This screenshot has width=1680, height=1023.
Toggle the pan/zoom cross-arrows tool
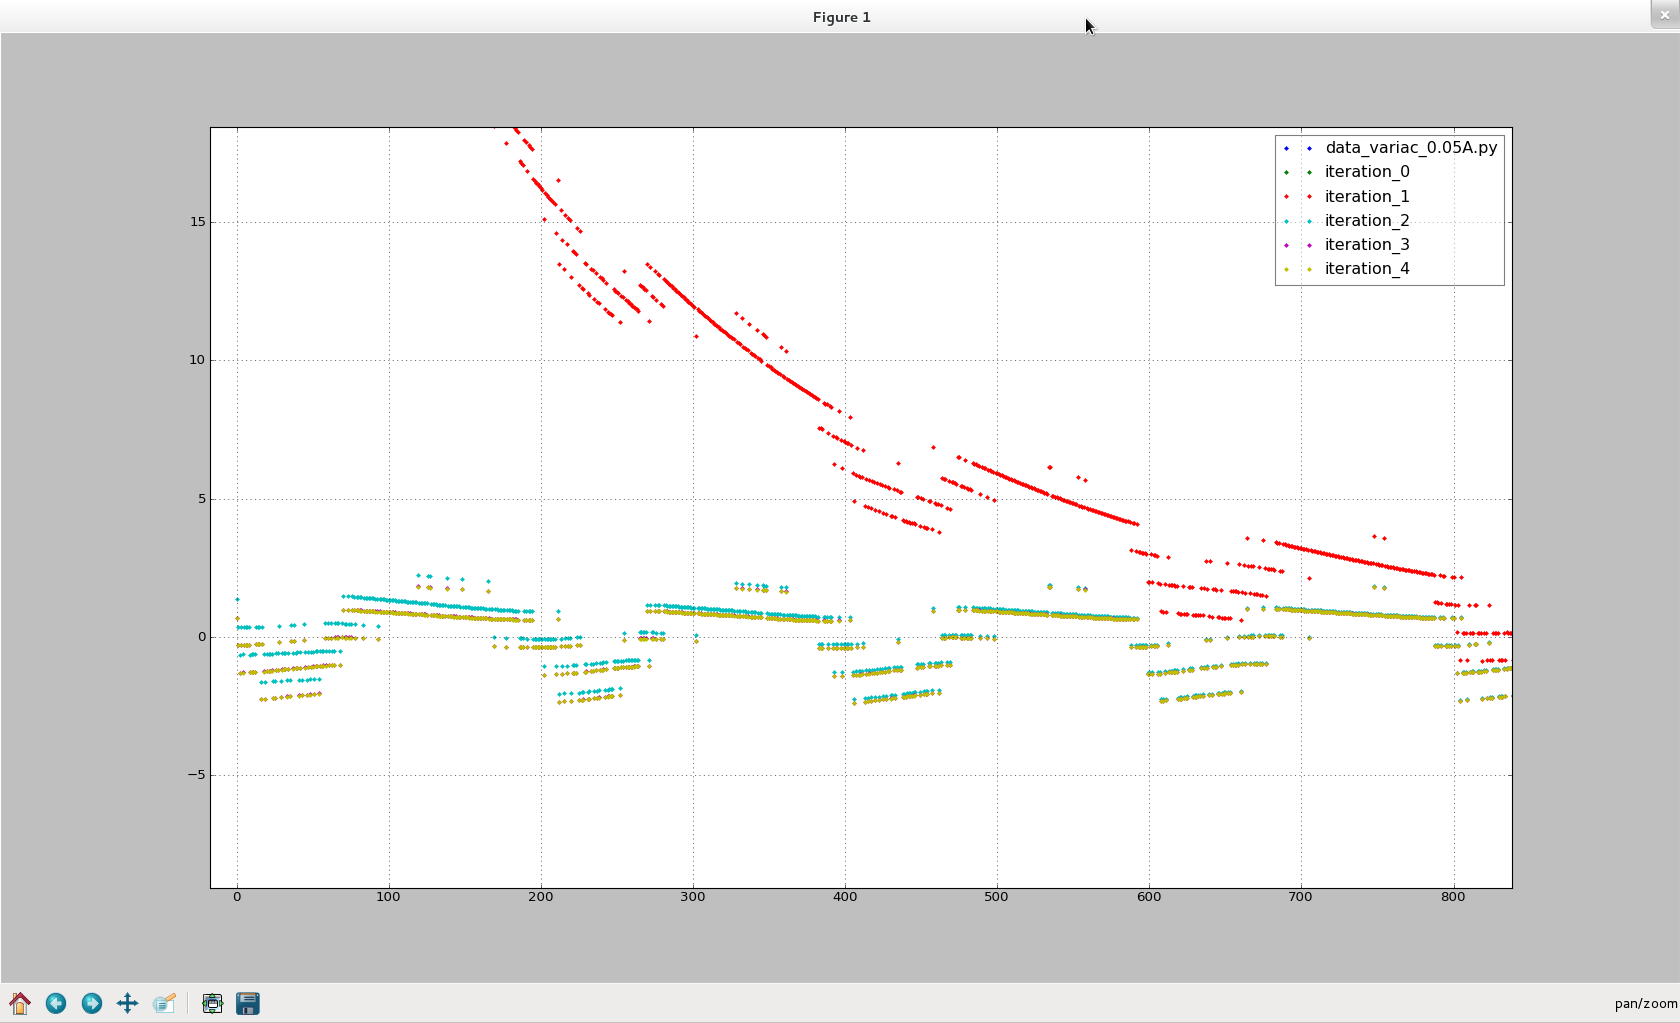click(127, 1003)
